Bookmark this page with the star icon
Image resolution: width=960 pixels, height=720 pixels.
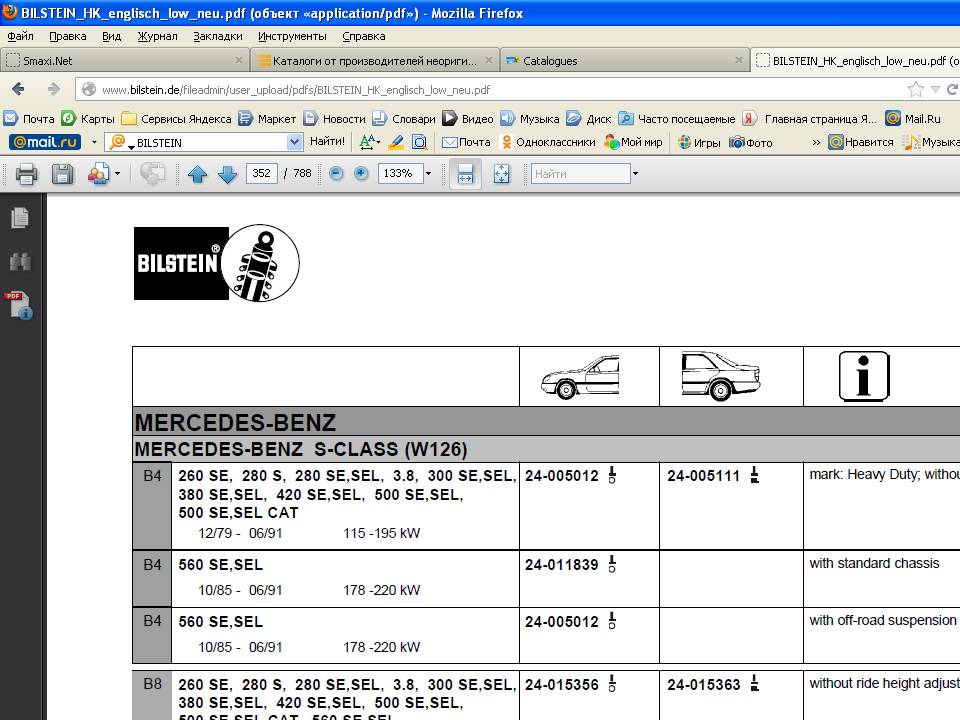point(915,89)
